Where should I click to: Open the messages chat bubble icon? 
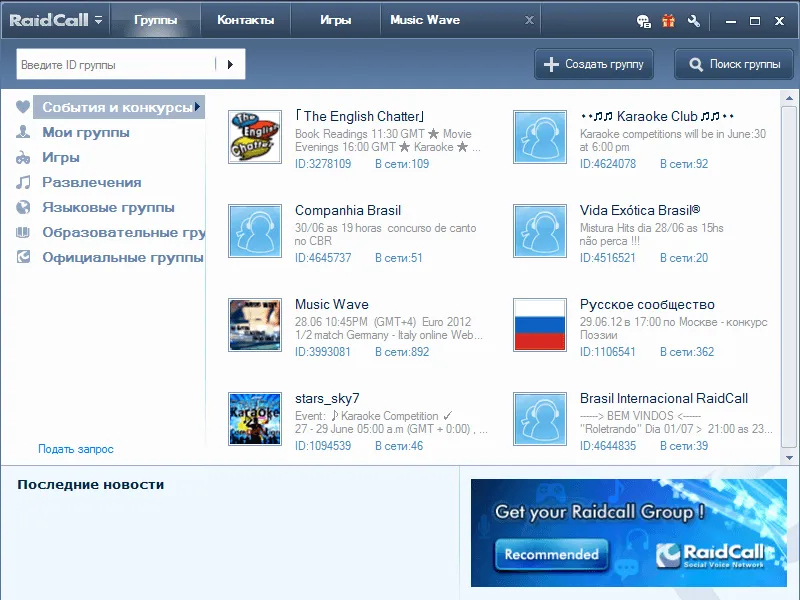point(643,21)
